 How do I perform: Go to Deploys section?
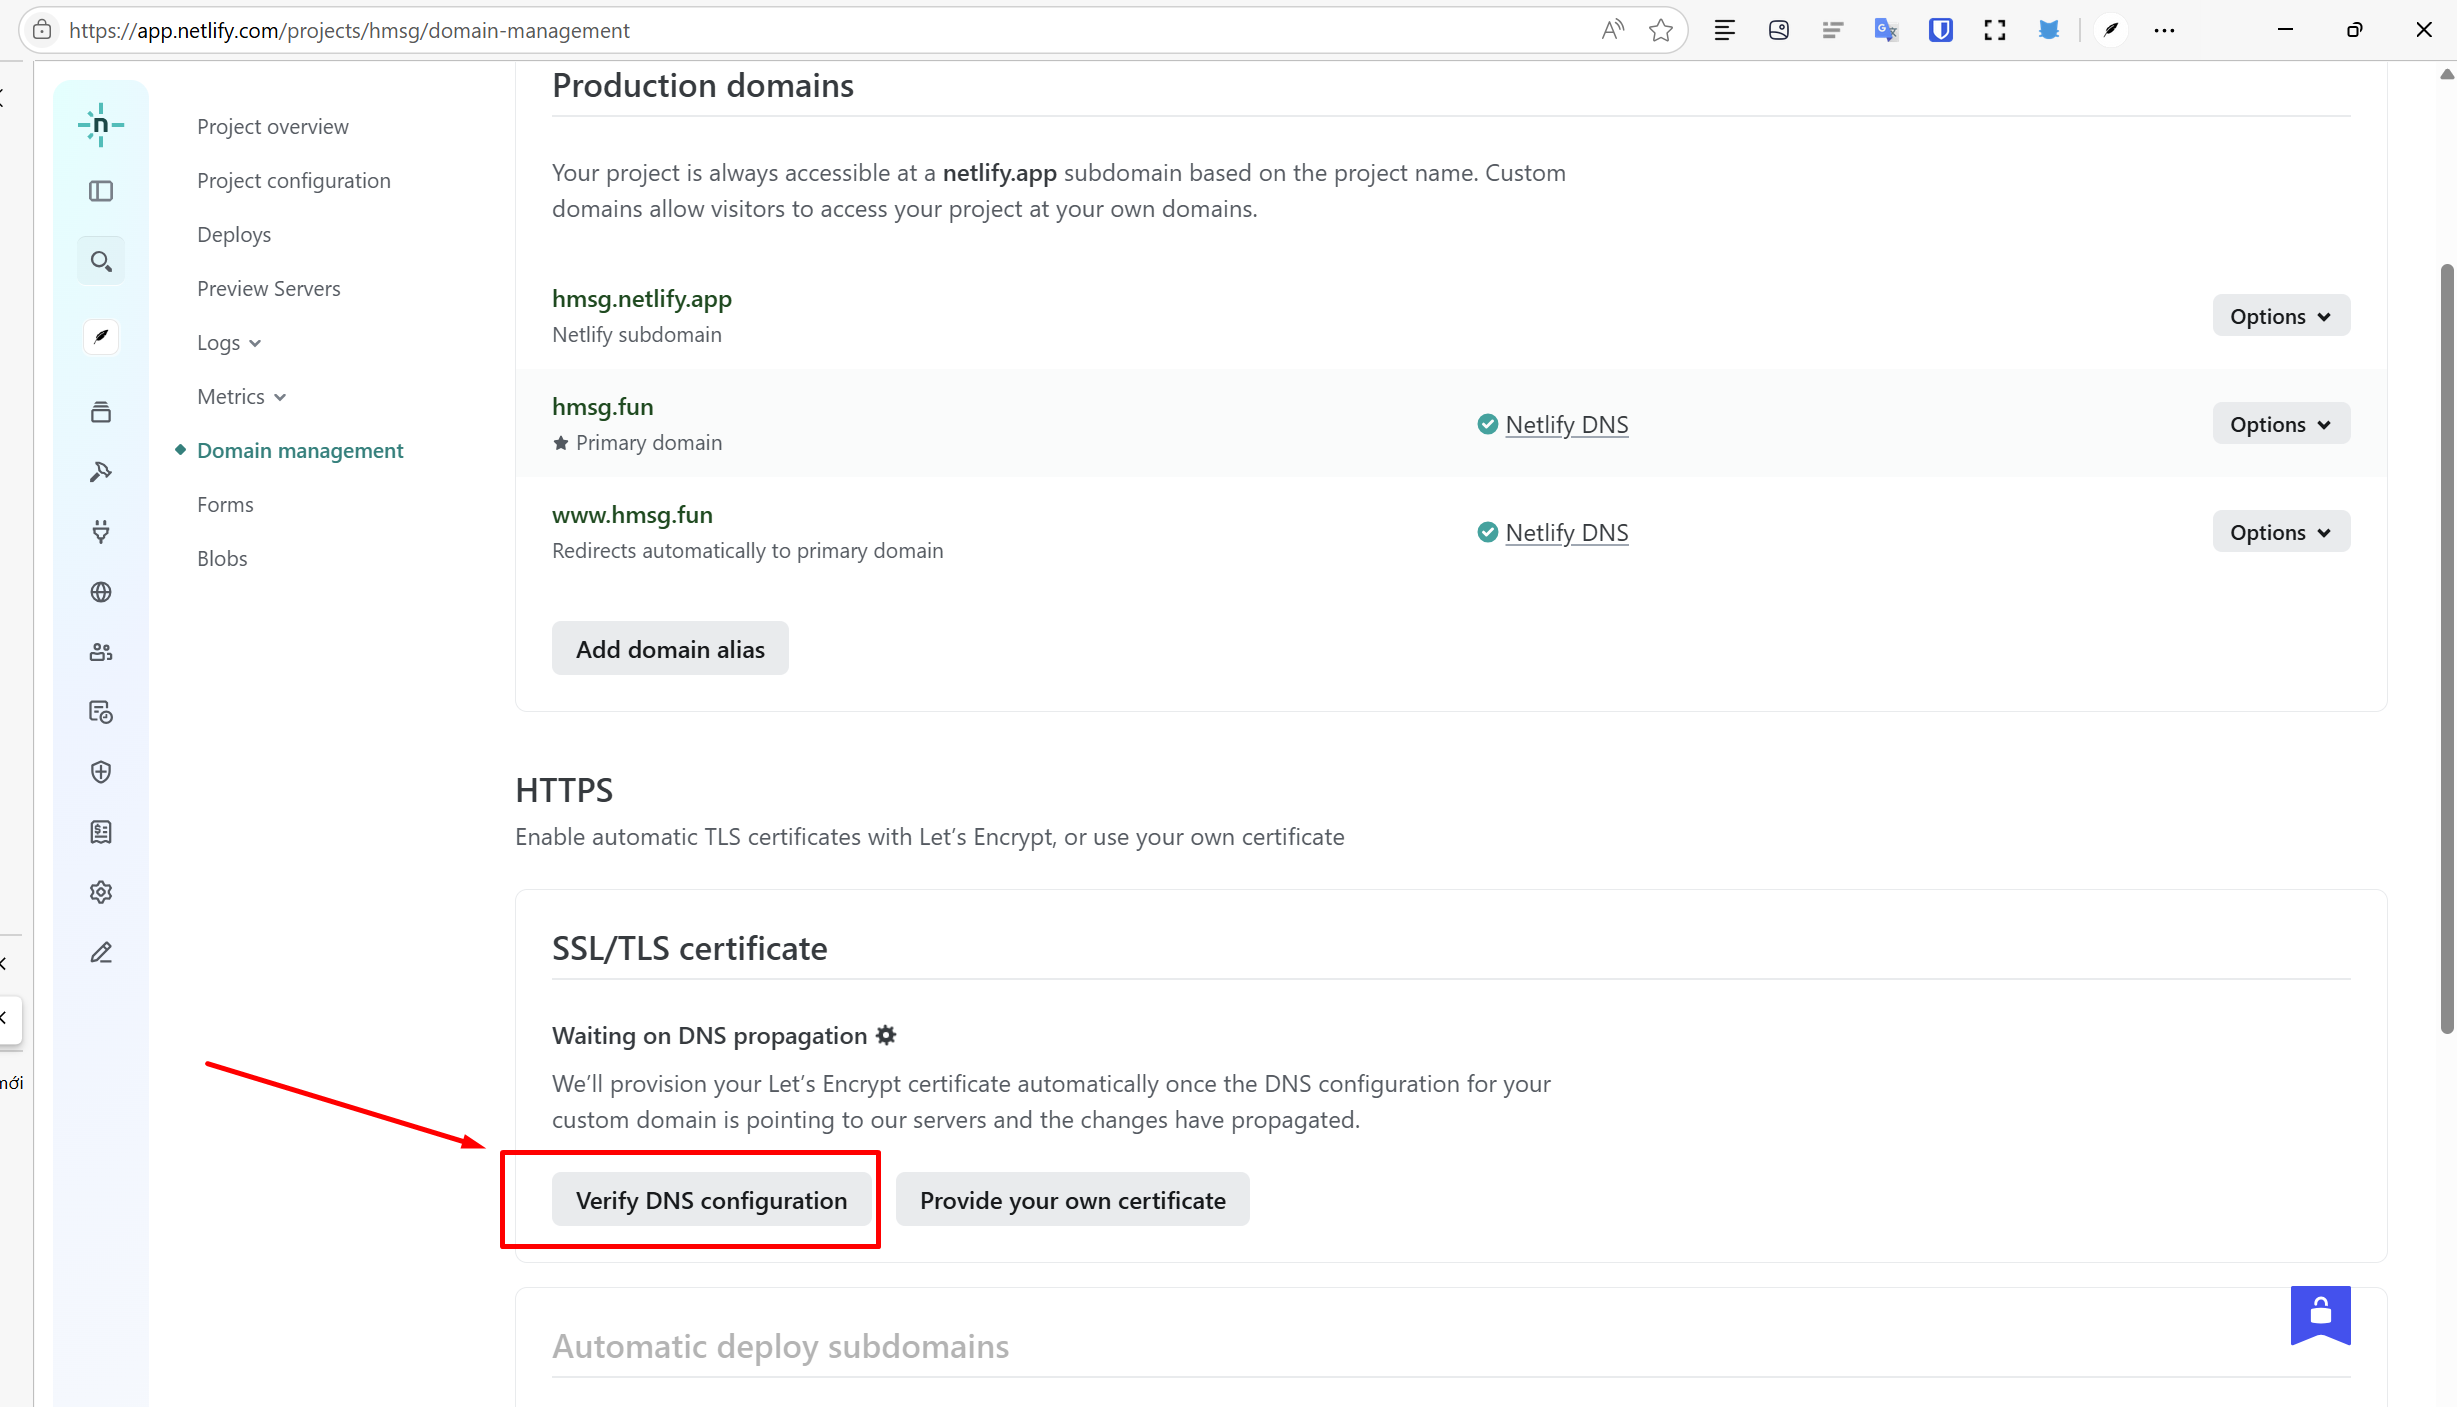tap(234, 235)
